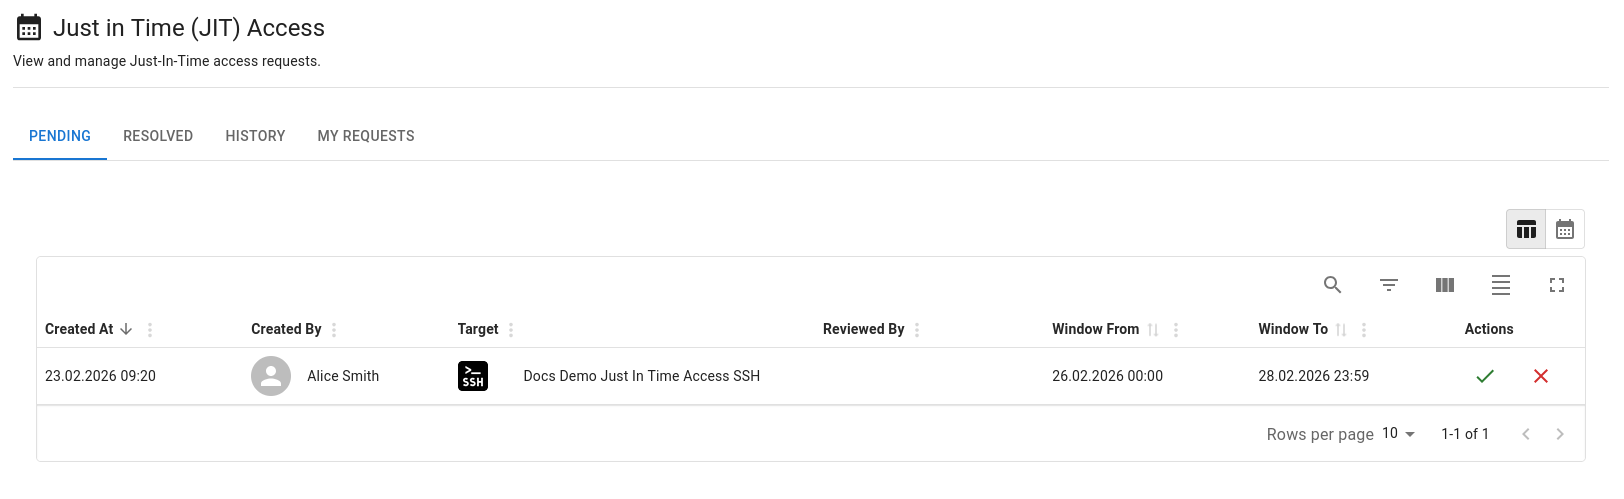The width and height of the screenshot is (1624, 499).
Task: Sort by Created At column
Action: pos(80,329)
